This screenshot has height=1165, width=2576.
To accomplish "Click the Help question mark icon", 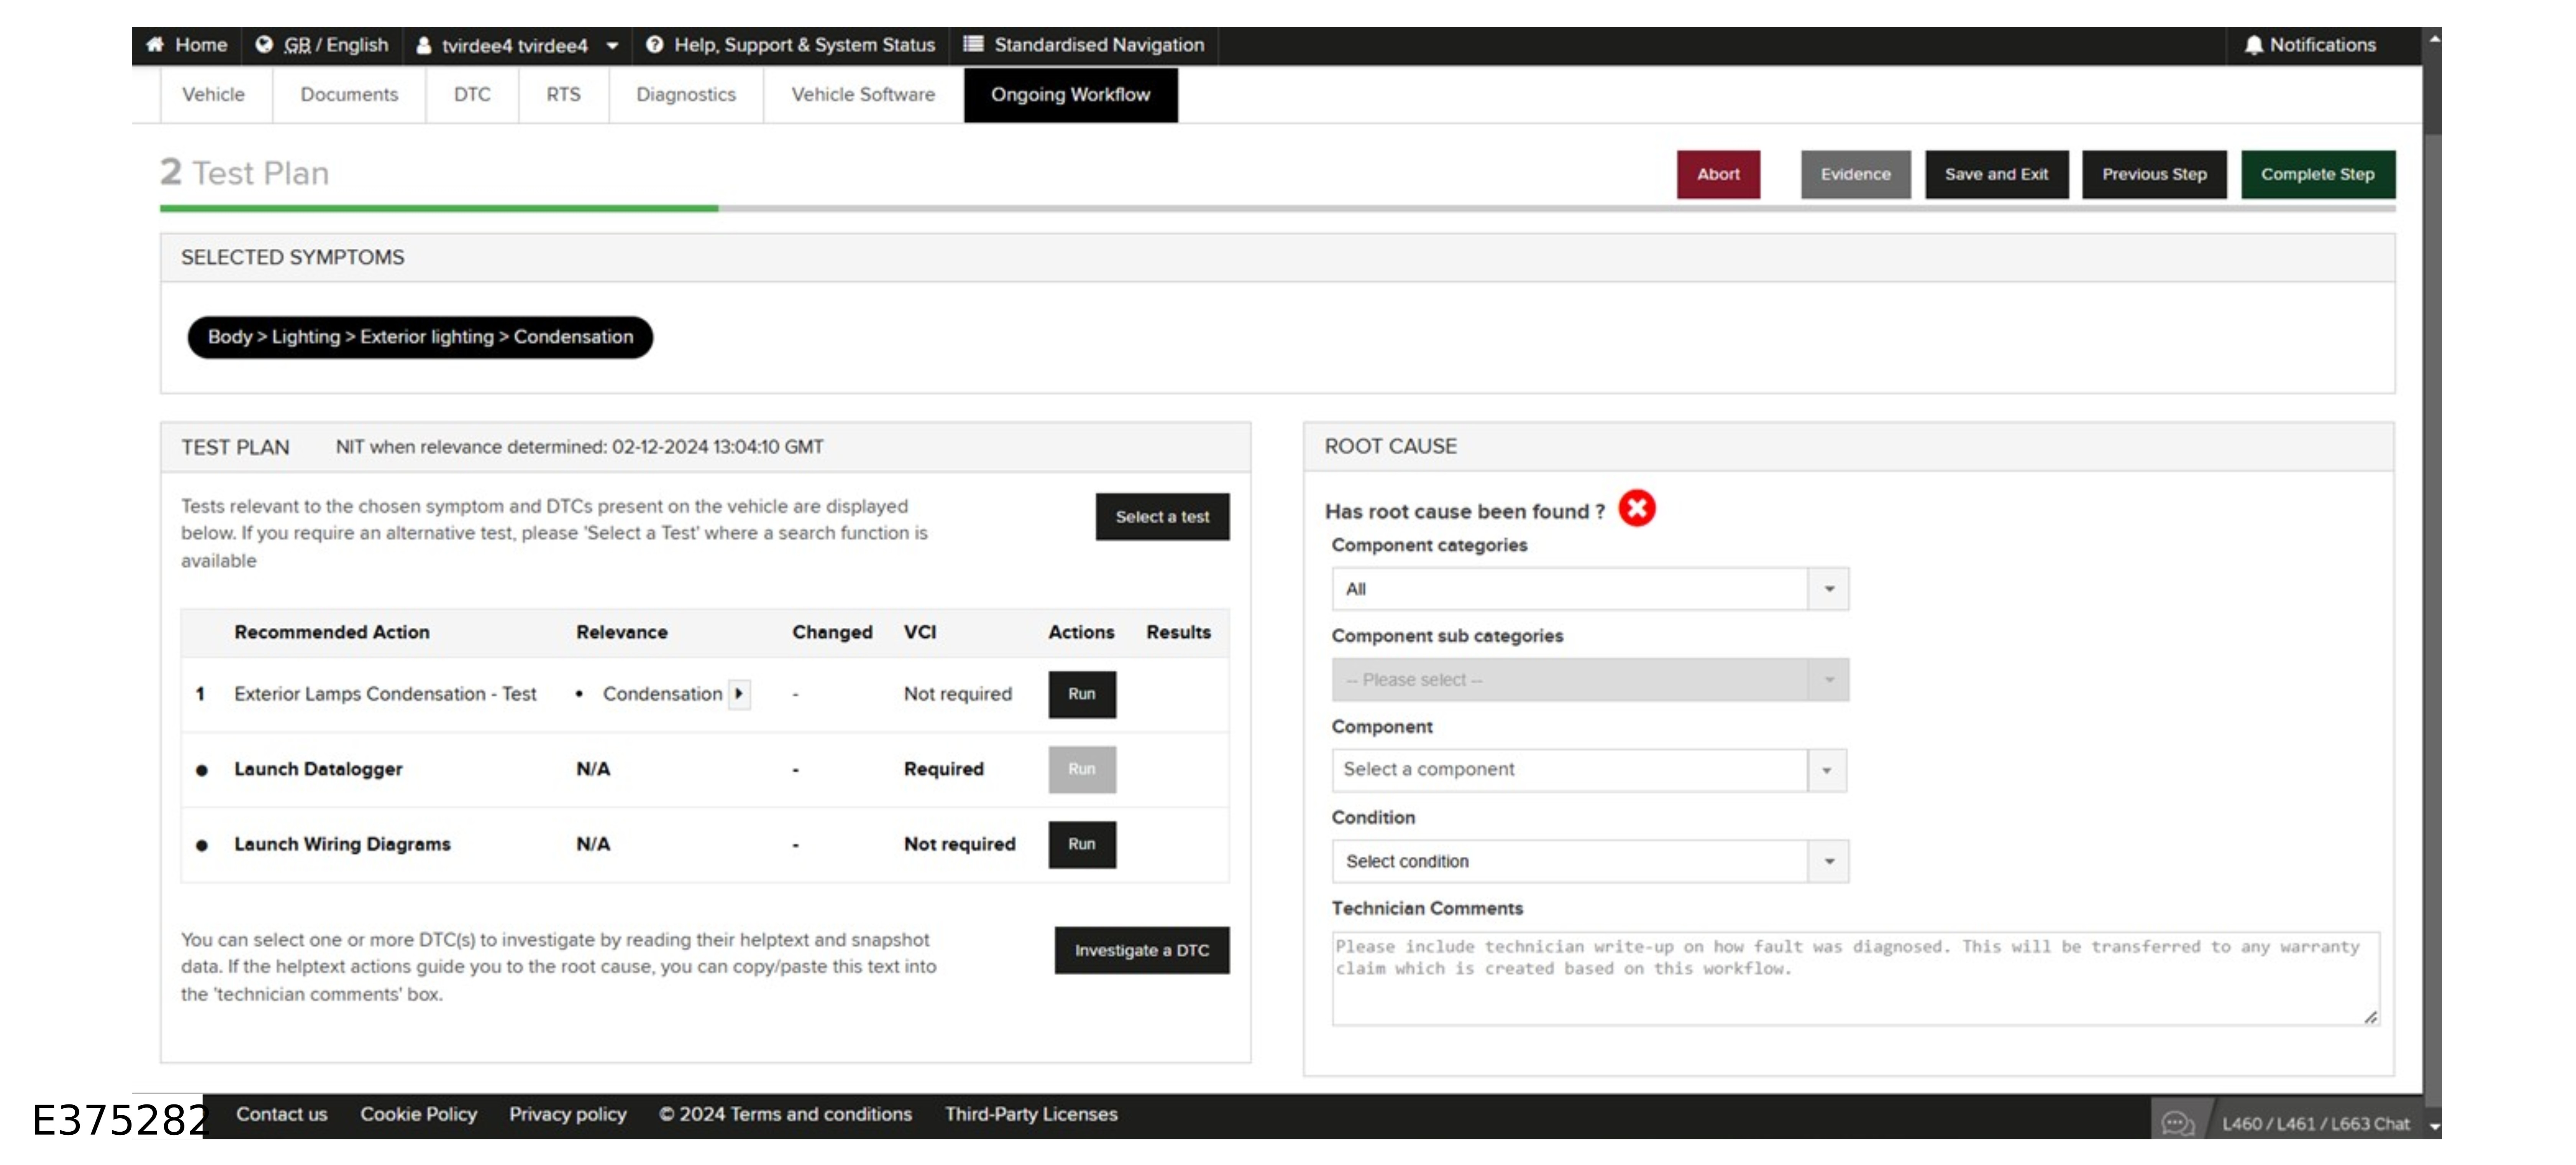I will pos(655,45).
